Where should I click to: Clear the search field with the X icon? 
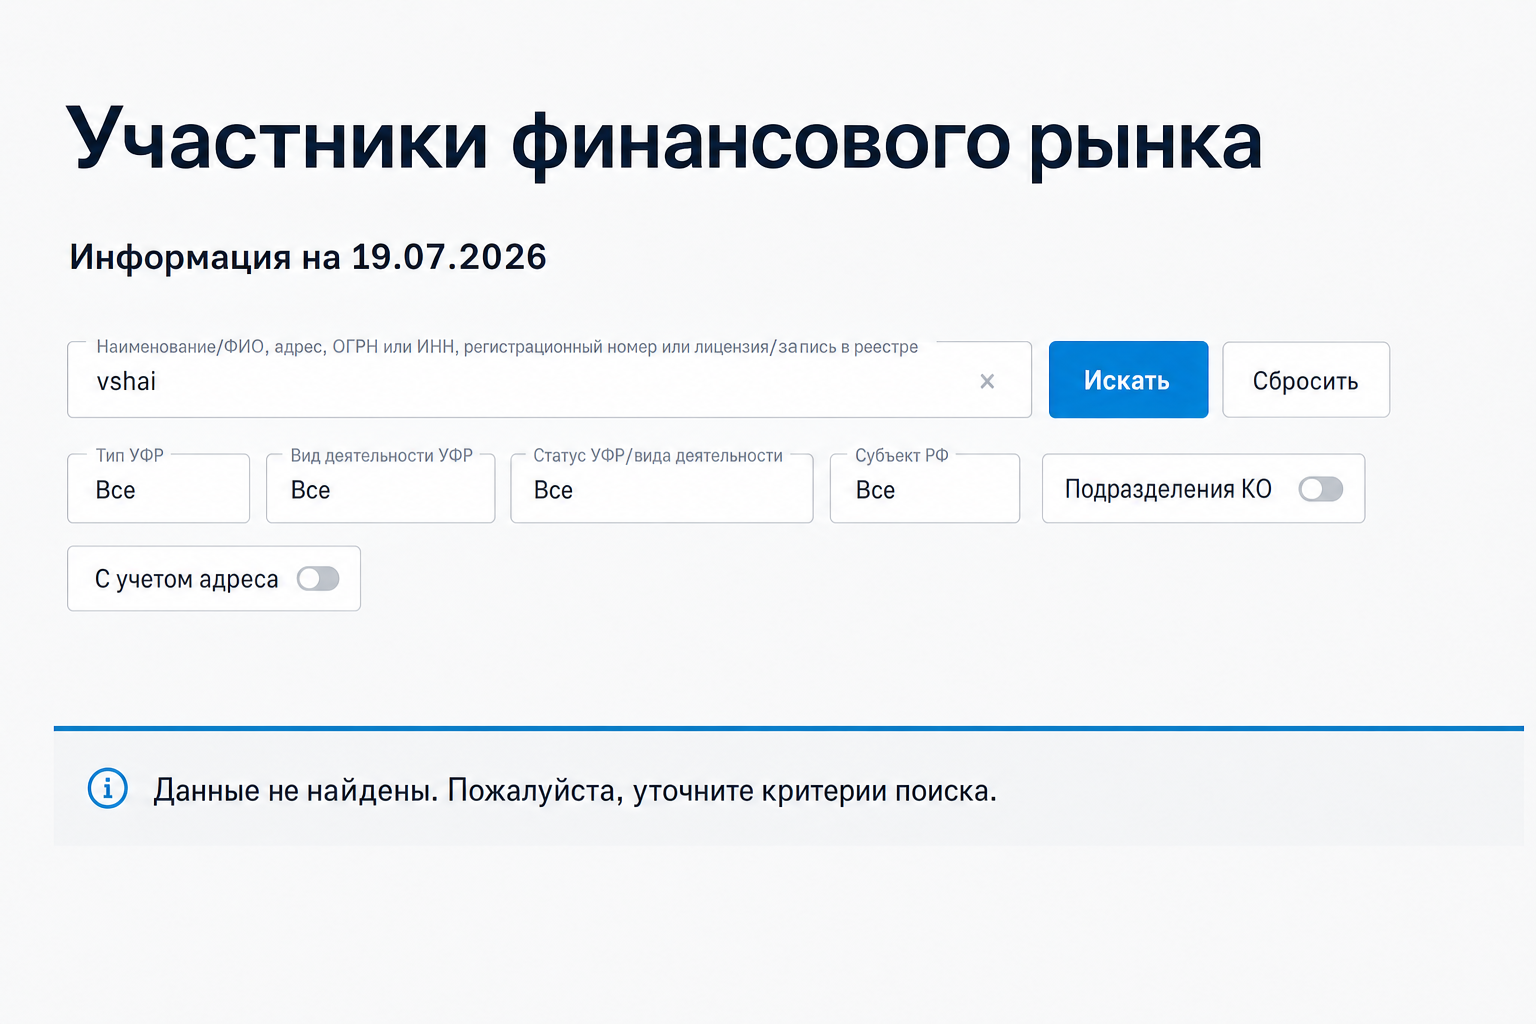[x=987, y=381]
